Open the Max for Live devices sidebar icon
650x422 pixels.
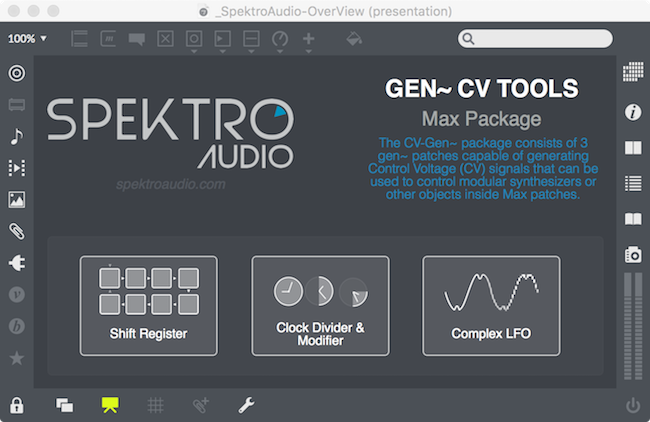click(x=17, y=104)
